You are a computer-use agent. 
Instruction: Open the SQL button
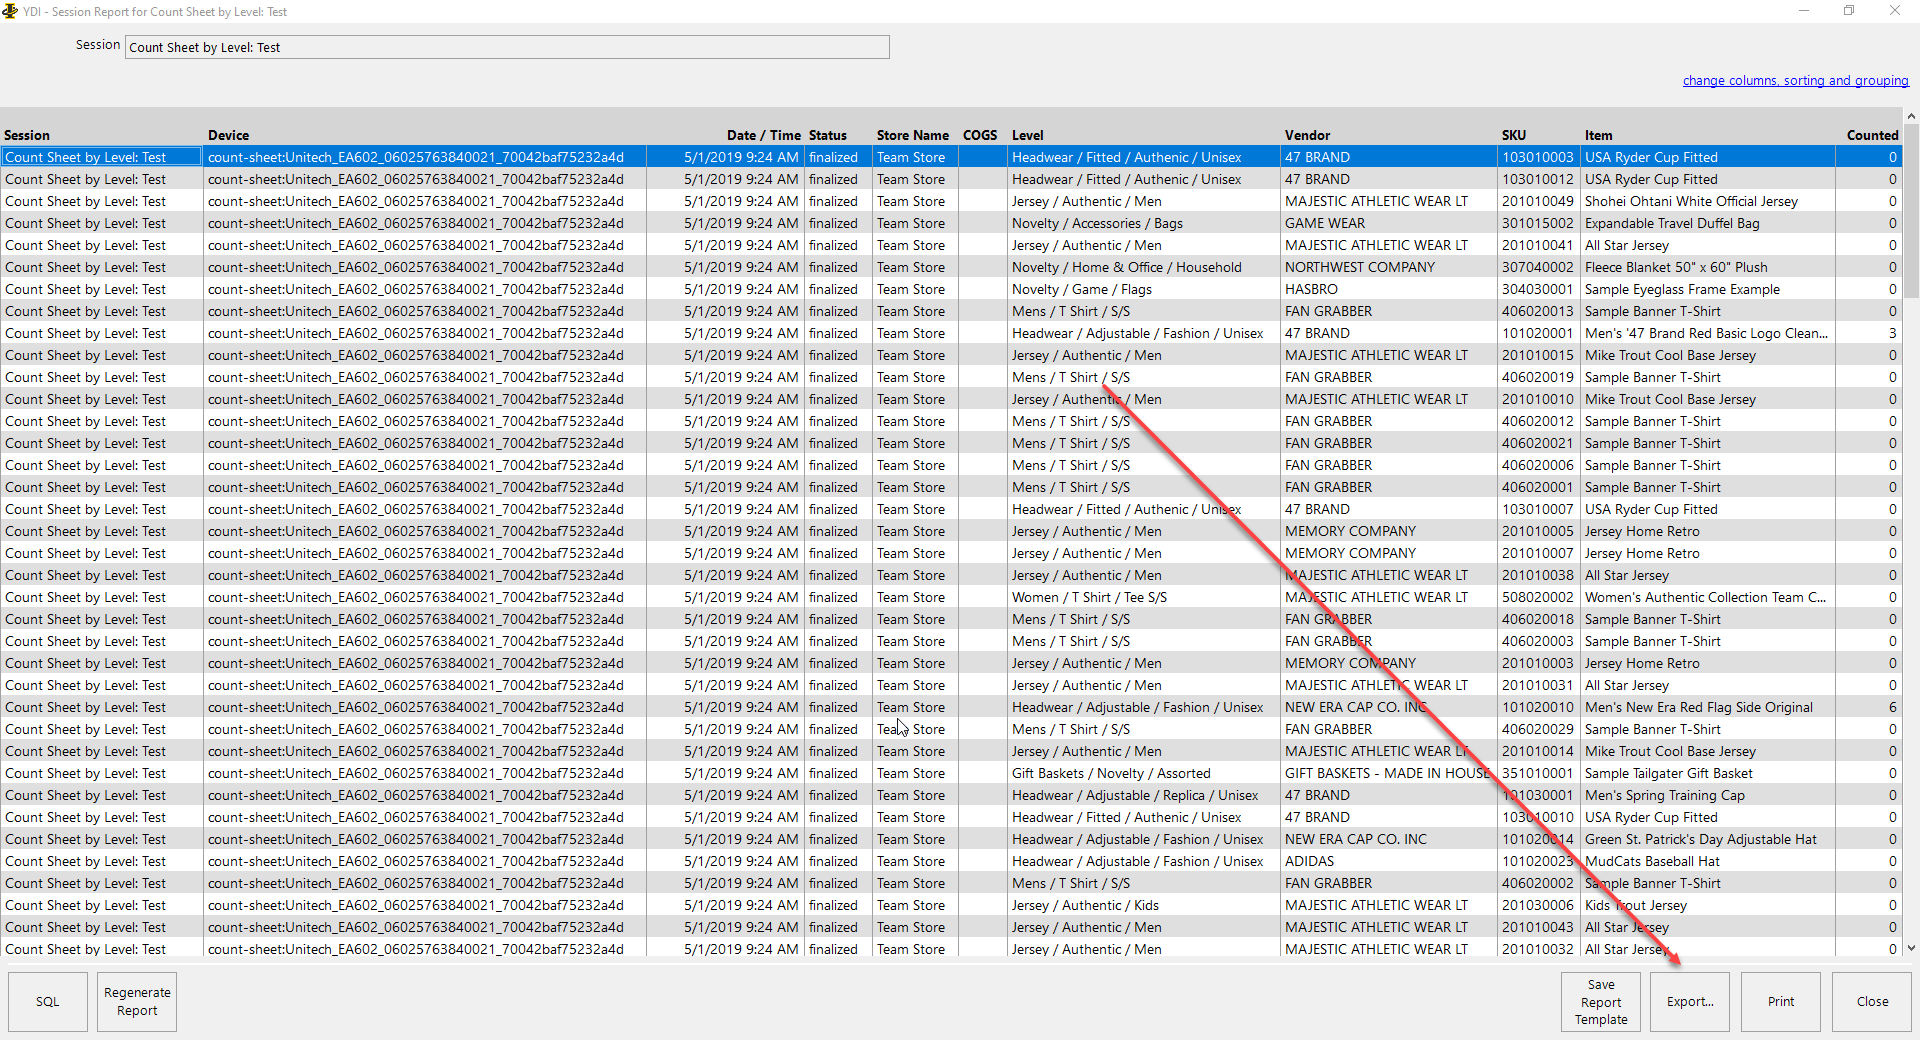pyautogui.click(x=48, y=1001)
